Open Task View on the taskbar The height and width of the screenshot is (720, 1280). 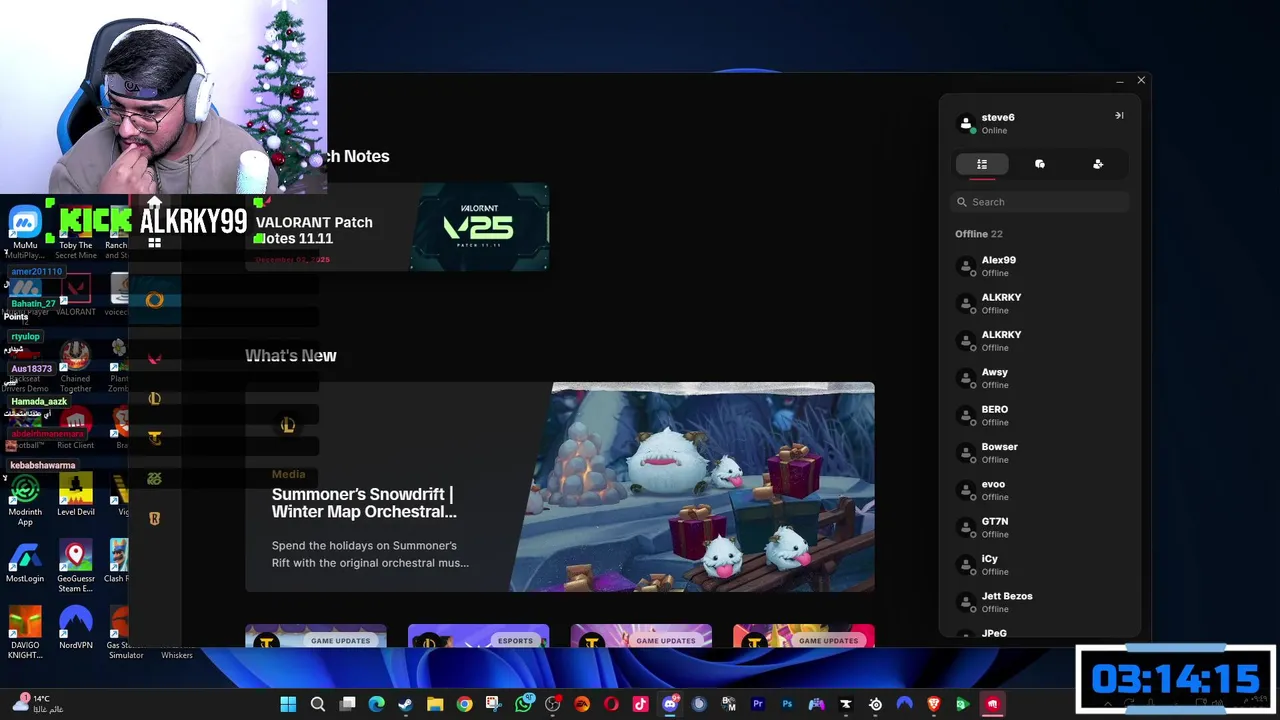pyautogui.click(x=347, y=704)
